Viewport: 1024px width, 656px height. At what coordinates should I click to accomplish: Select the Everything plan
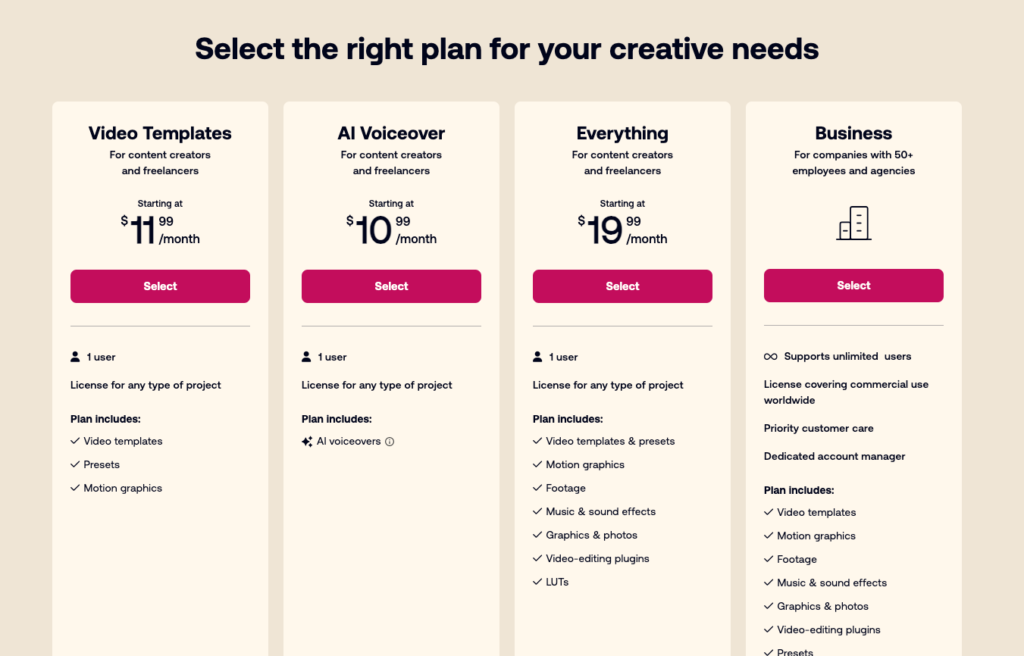coord(622,286)
